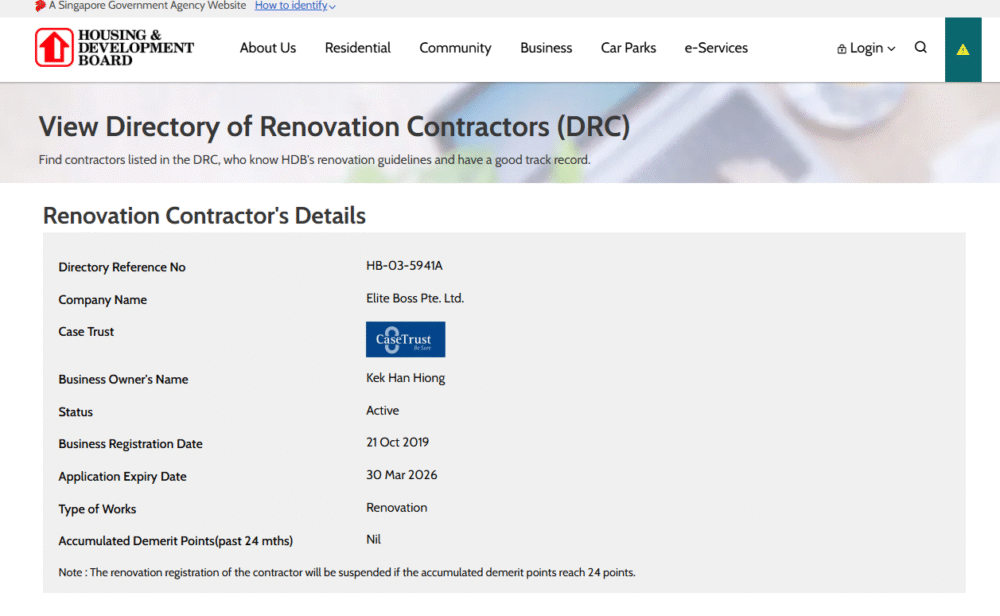This screenshot has width=1000, height=616.
Task: Click the Status label
Action: 75,412
